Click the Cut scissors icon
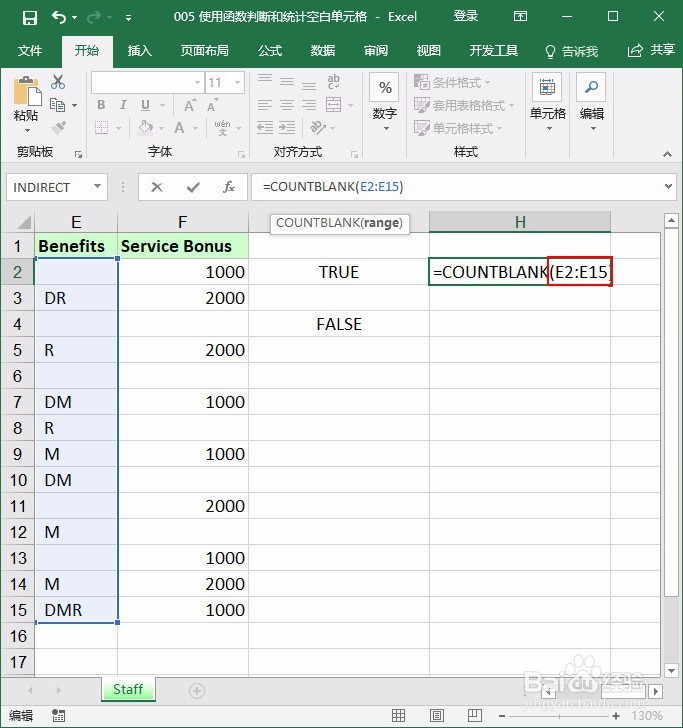Image resolution: width=683 pixels, height=728 pixels. [58, 82]
